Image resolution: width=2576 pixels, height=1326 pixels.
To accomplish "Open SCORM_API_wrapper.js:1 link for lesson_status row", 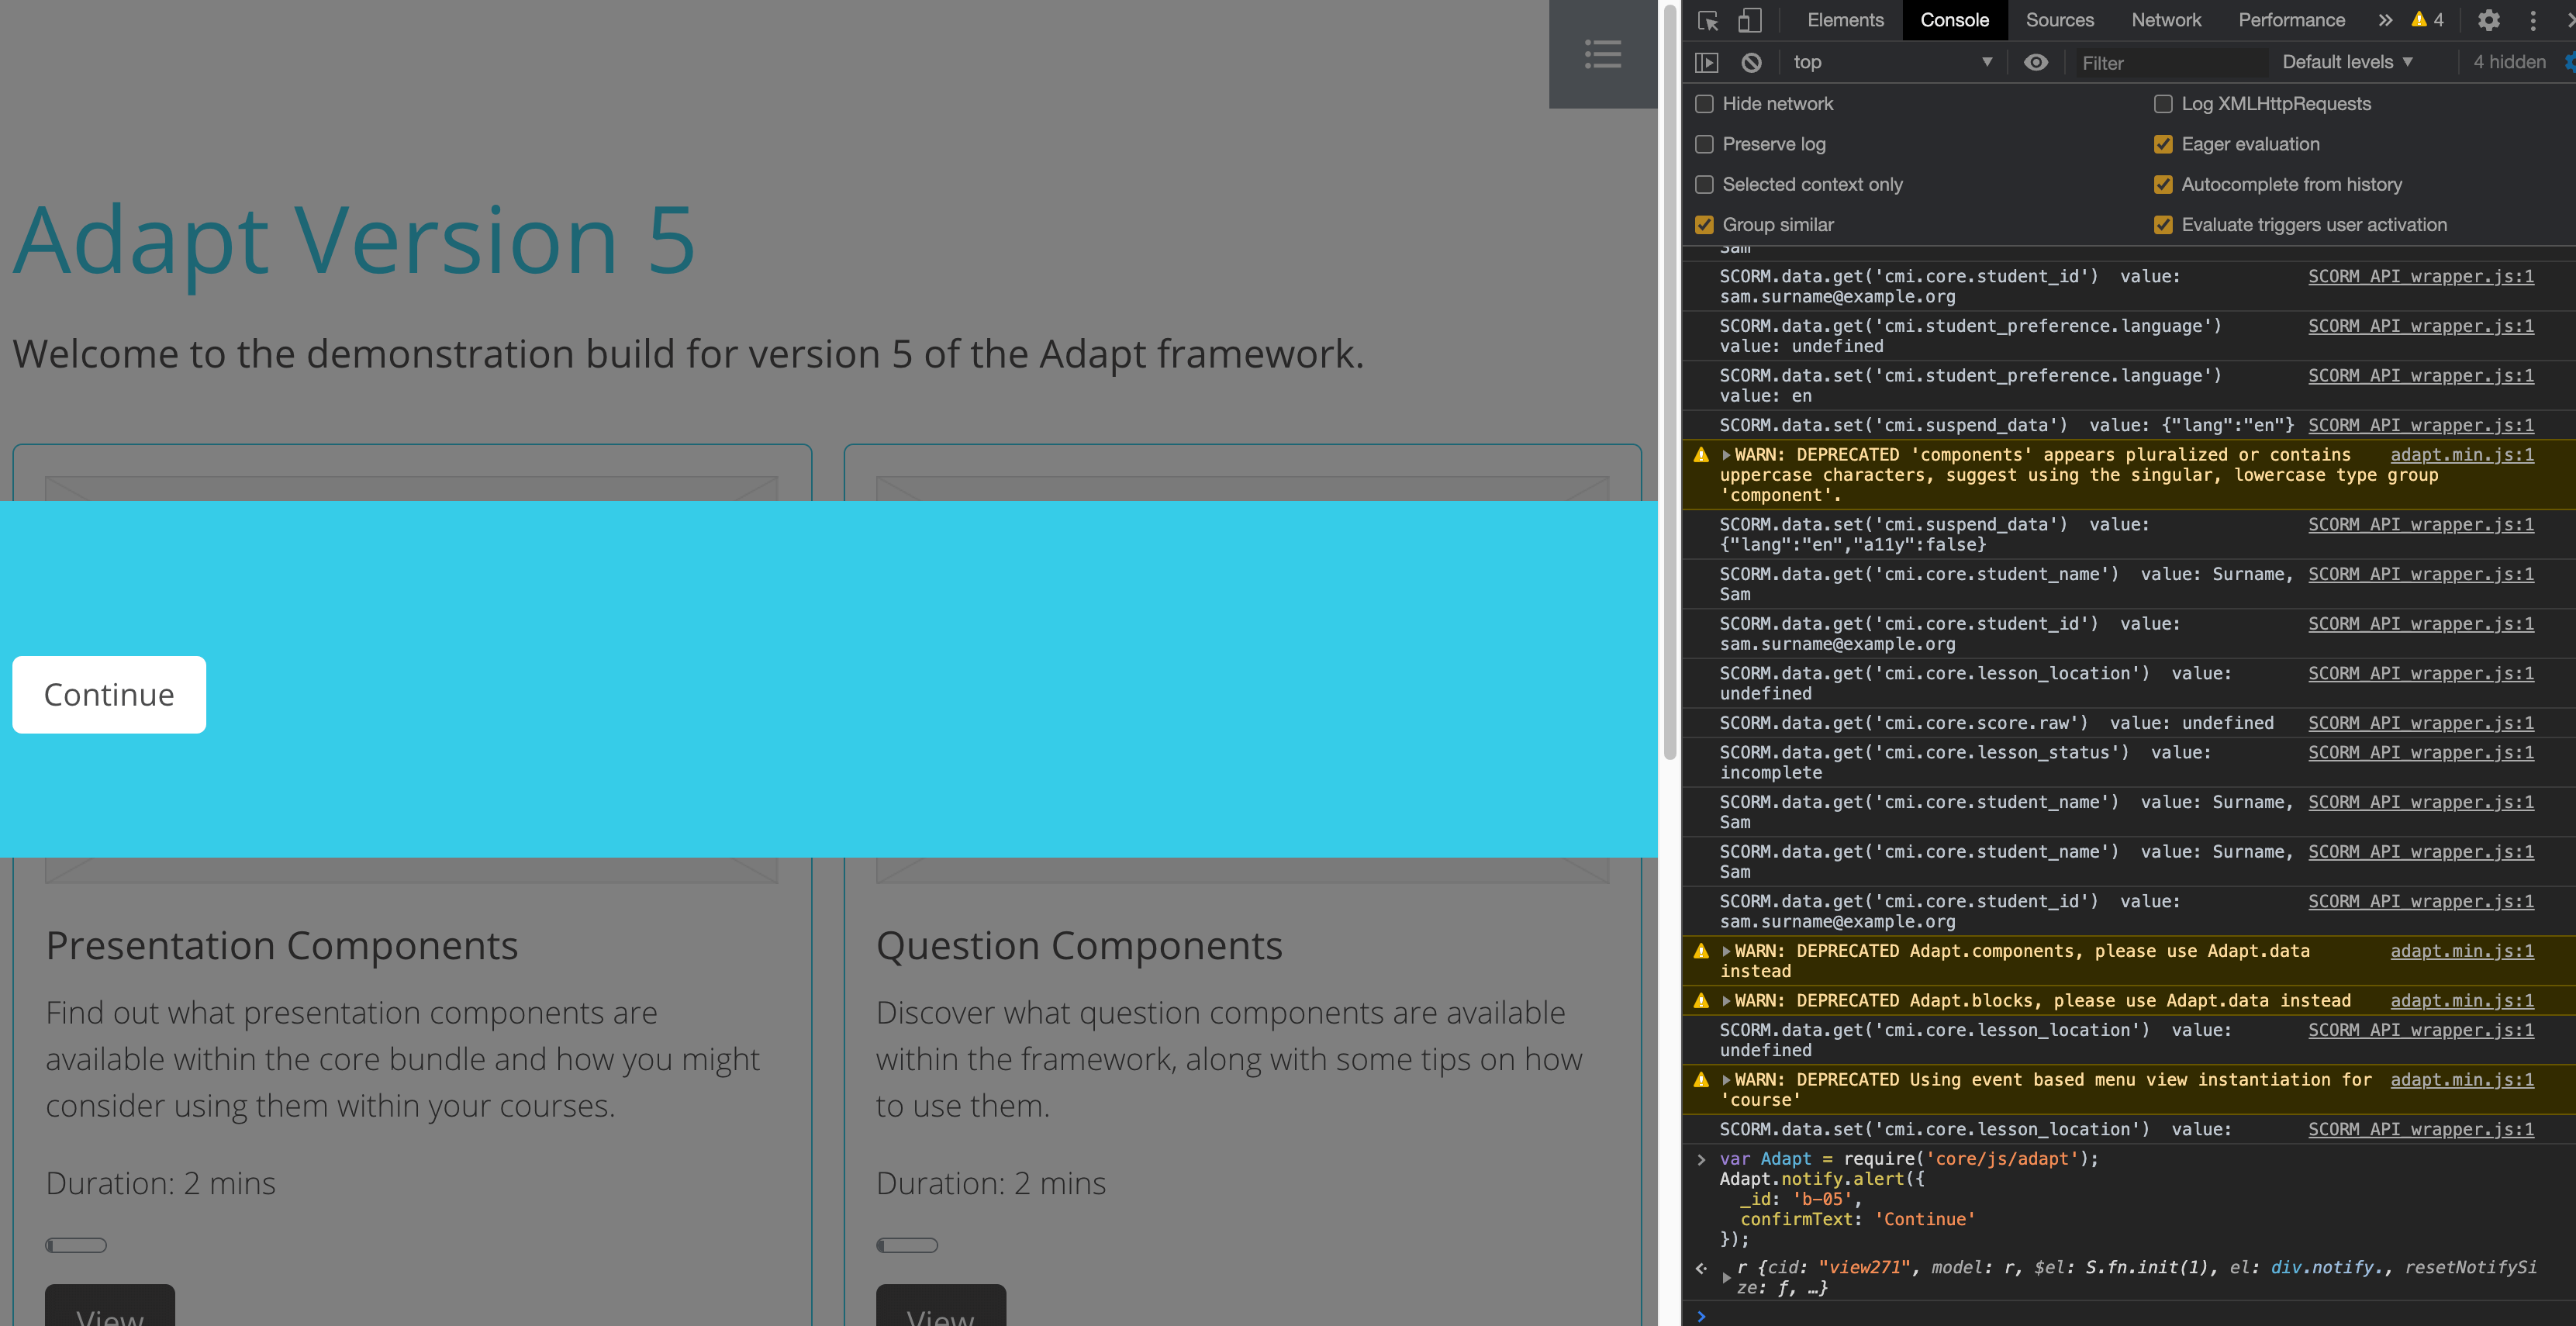I will tap(2421, 753).
